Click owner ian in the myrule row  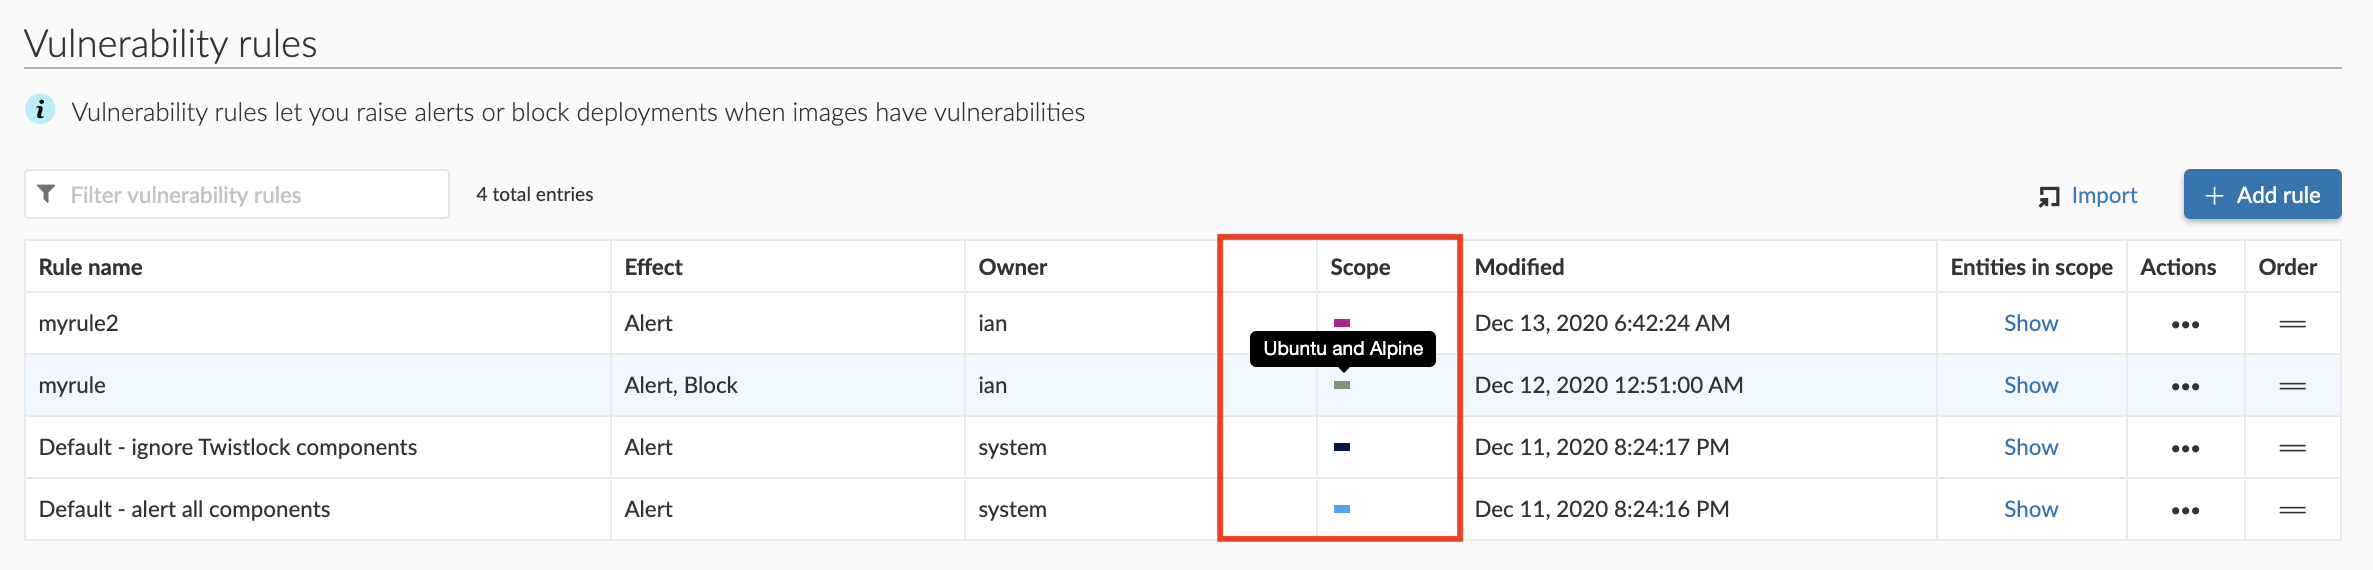point(992,385)
